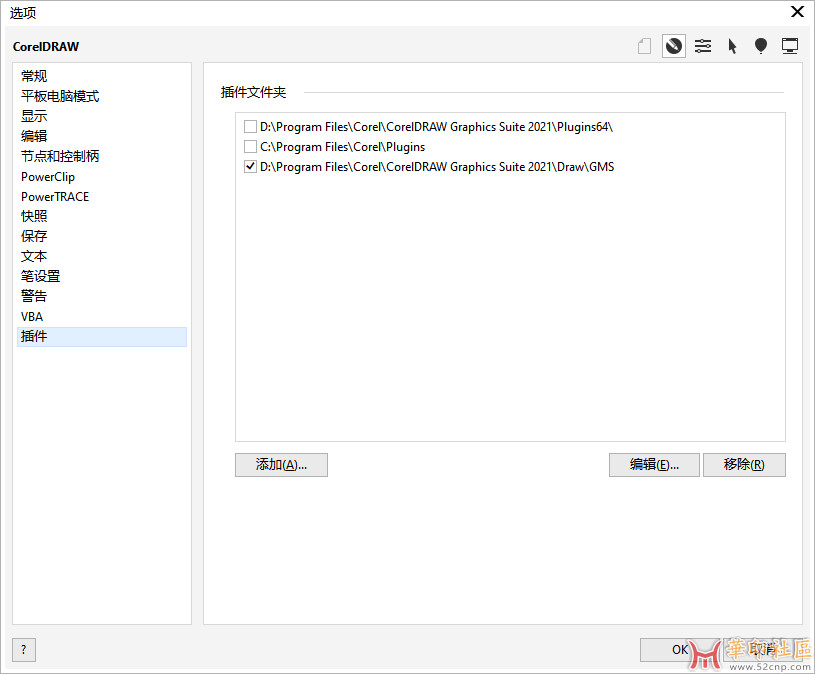
Task: Select the Draw\GMS folder path entry
Action: [437, 167]
